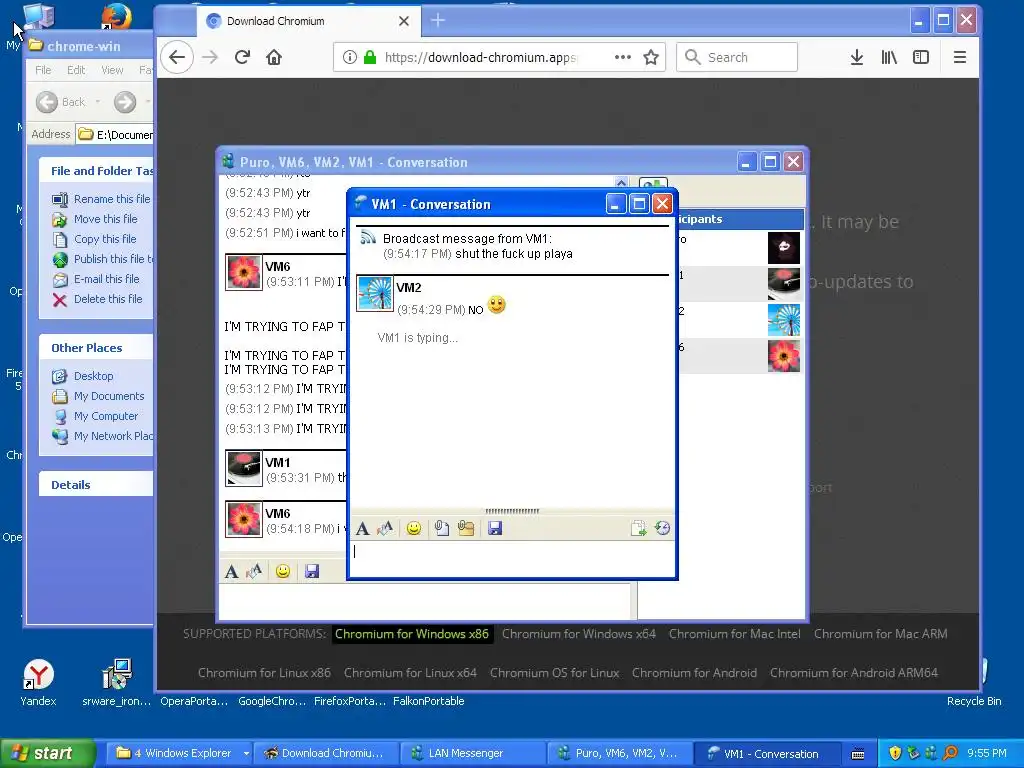
Task: Click Chromium for Mac ARM link
Action: tap(880, 633)
